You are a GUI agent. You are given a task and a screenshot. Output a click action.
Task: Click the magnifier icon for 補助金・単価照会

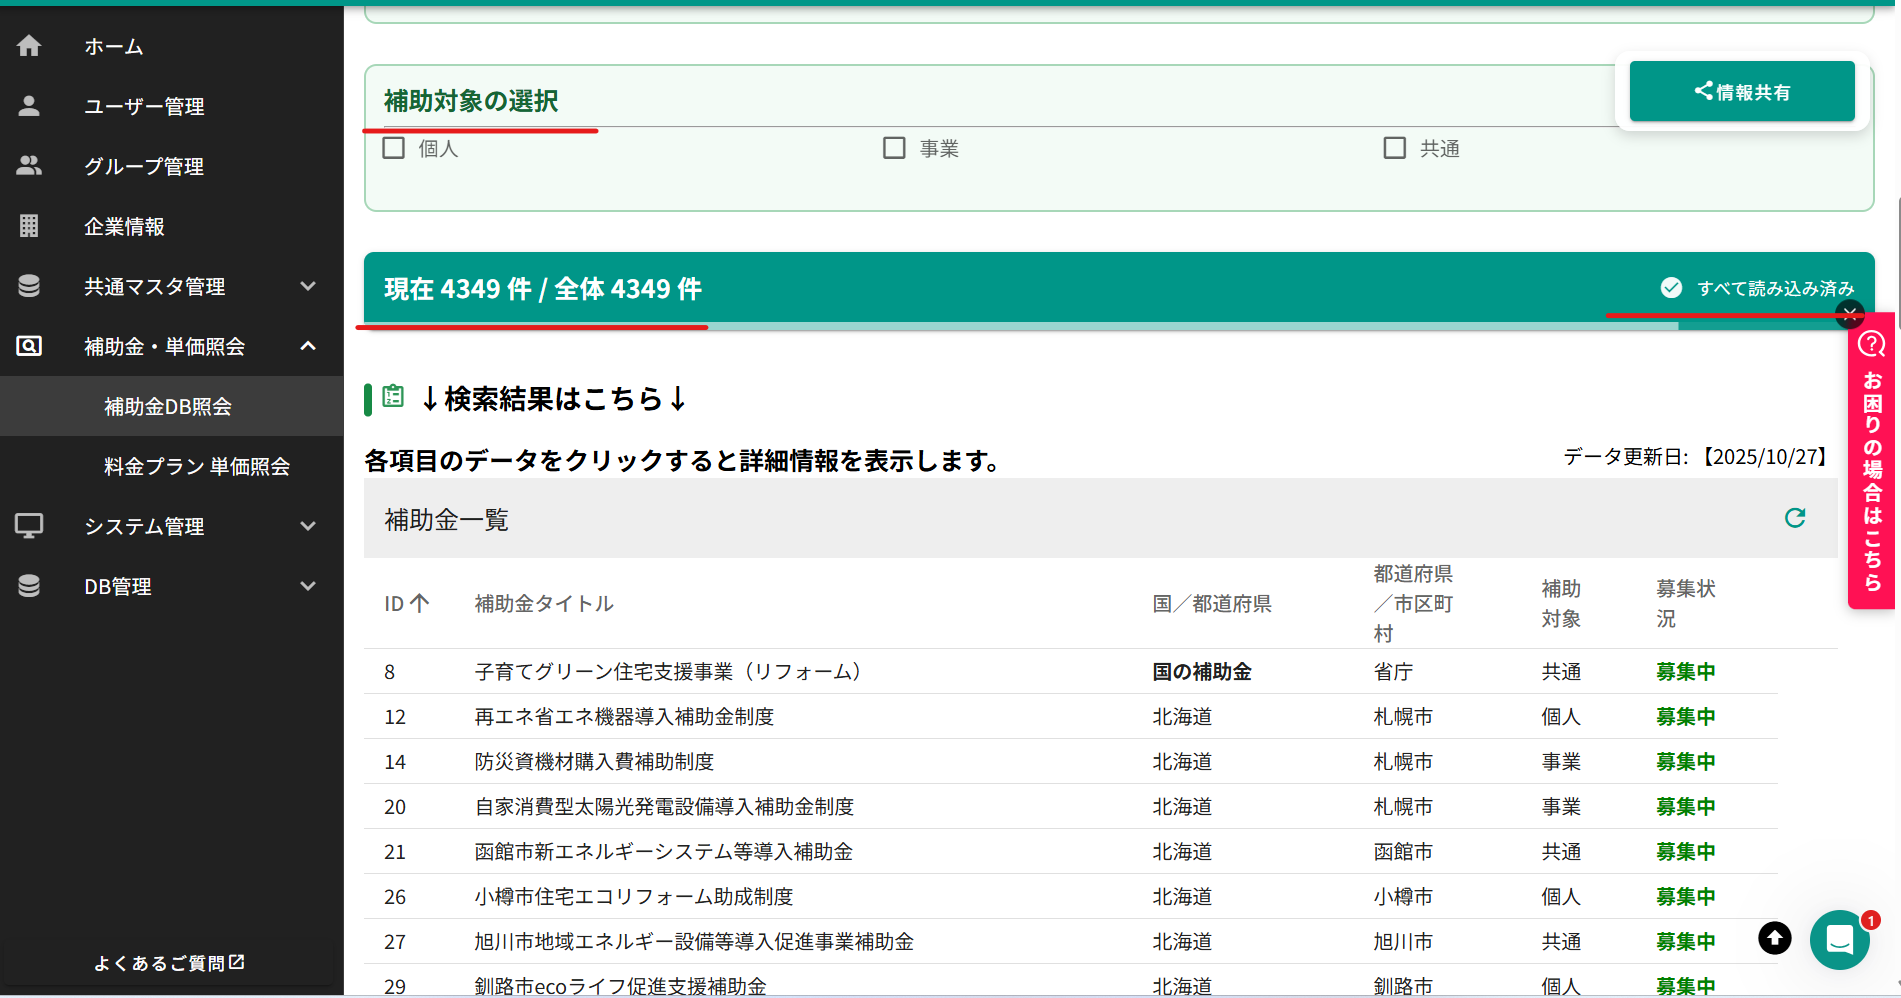click(x=27, y=346)
